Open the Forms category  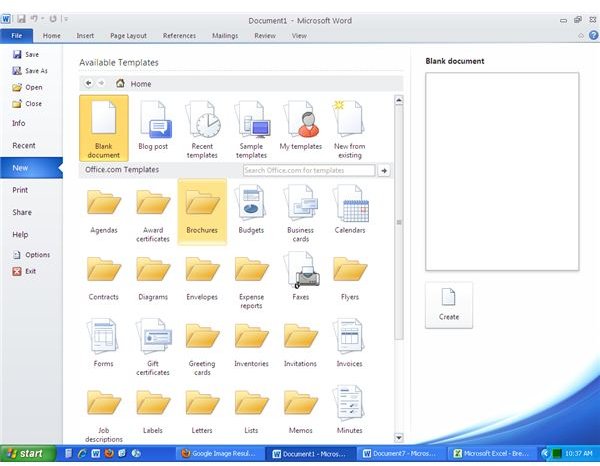coord(104,343)
